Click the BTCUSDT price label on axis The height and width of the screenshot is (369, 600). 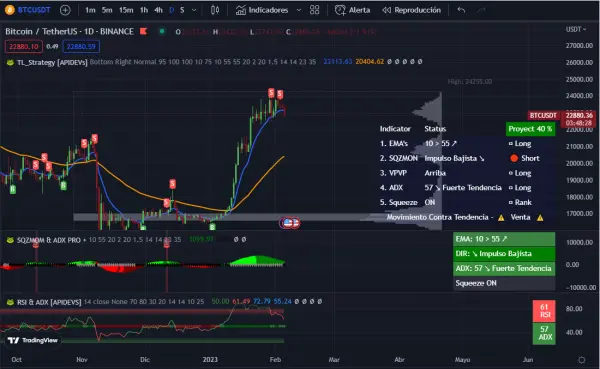click(543, 115)
